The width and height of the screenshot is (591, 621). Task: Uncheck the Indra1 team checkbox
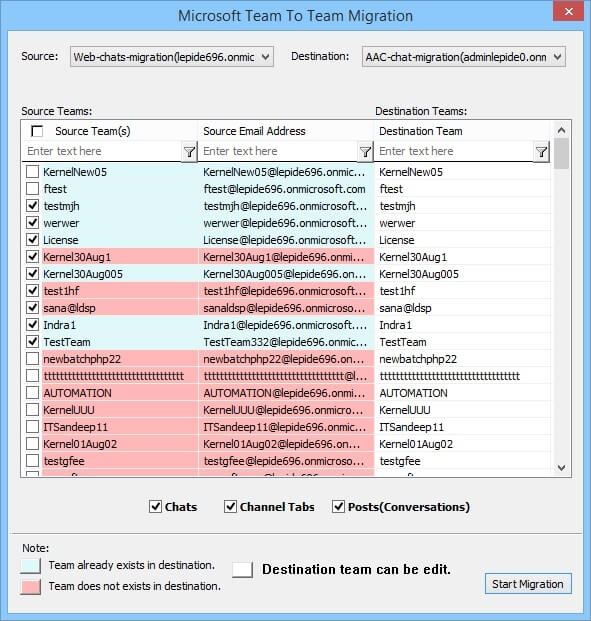coord(32,325)
